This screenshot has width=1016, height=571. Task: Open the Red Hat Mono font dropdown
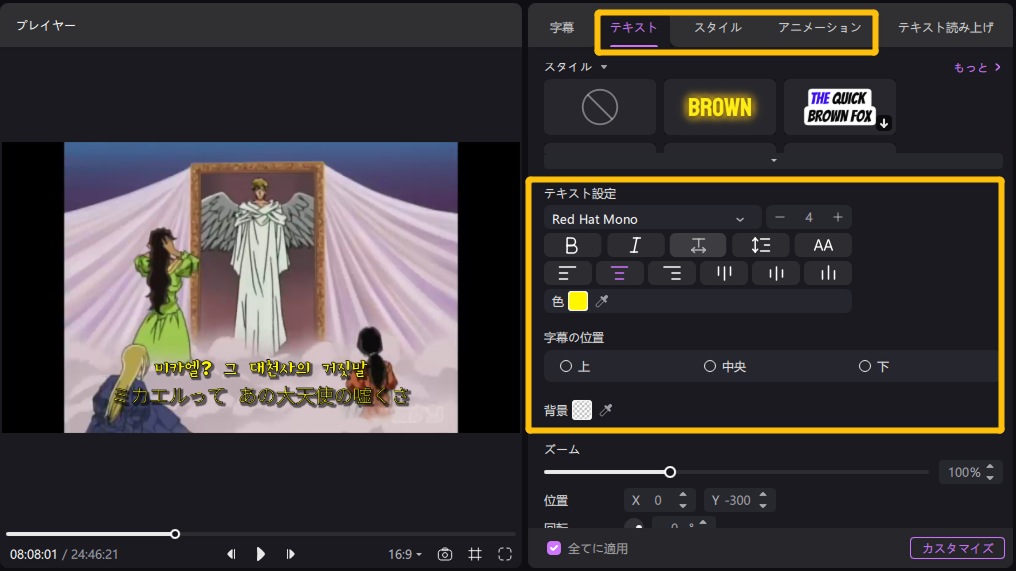point(652,218)
